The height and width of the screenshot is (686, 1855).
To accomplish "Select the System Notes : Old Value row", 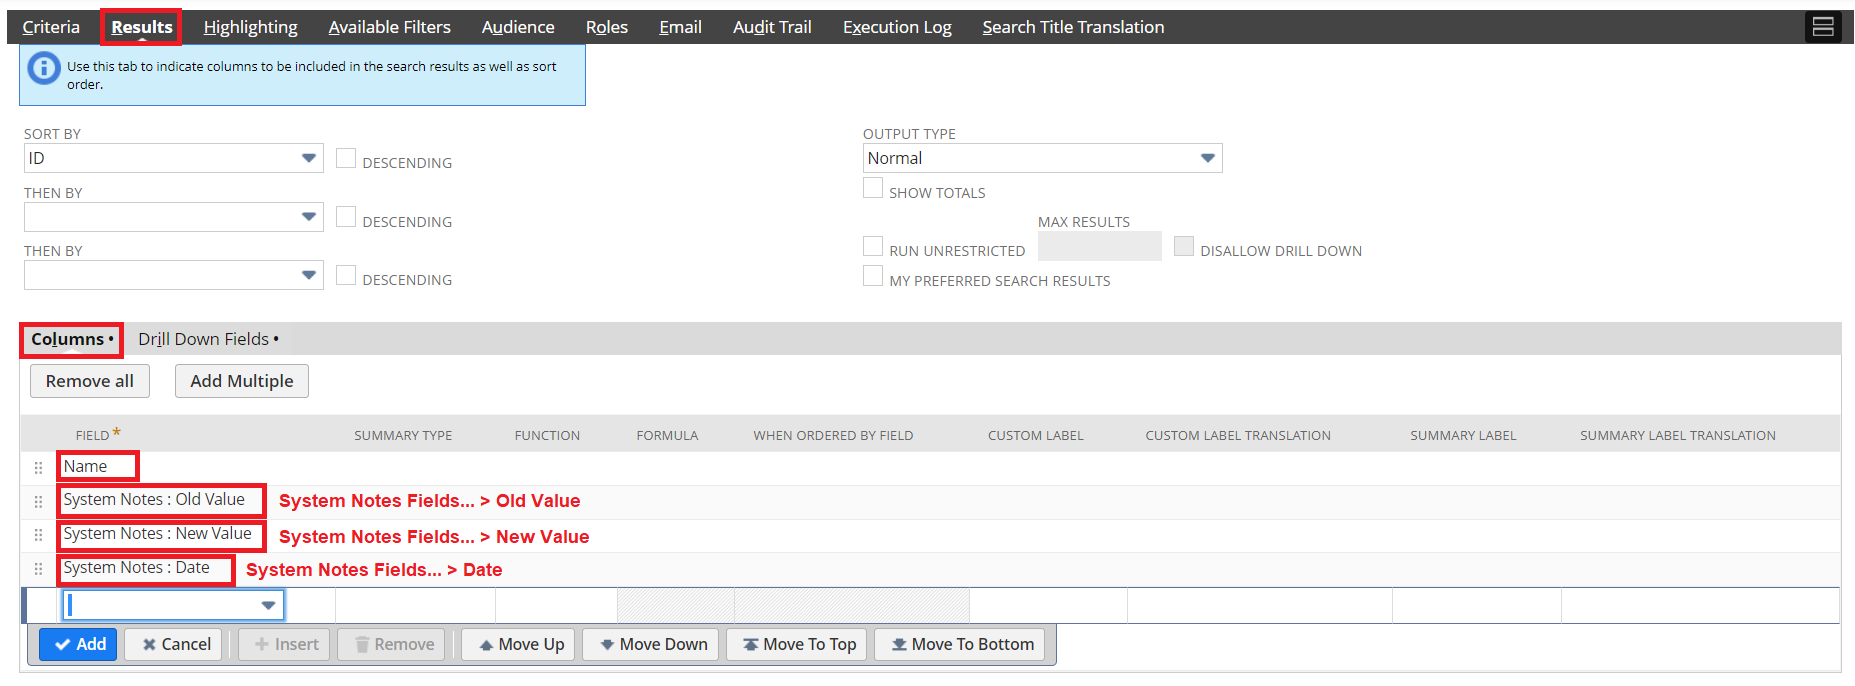I will tap(930, 502).
